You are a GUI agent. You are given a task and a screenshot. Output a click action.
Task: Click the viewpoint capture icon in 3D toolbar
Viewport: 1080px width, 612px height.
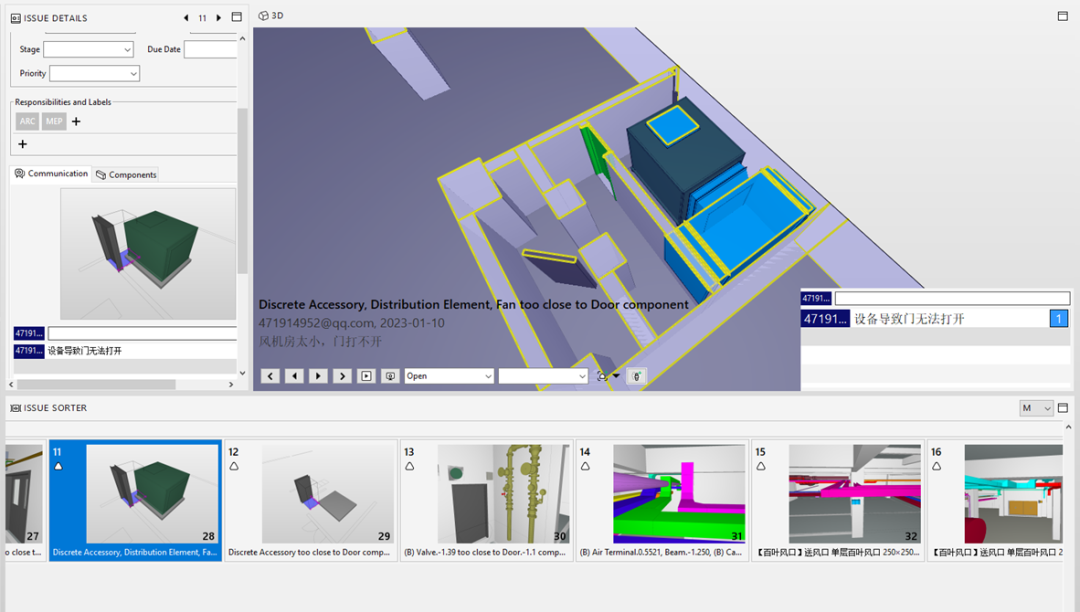602,376
